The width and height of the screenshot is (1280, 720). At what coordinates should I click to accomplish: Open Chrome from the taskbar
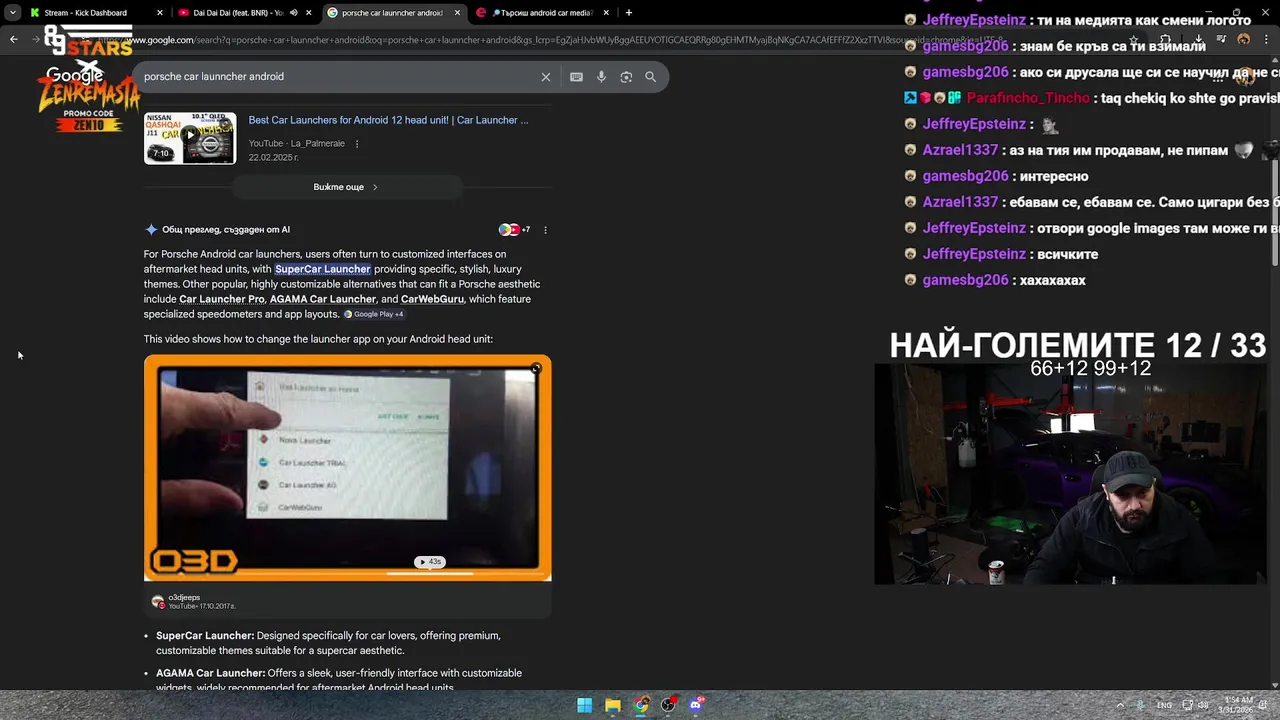coord(641,705)
